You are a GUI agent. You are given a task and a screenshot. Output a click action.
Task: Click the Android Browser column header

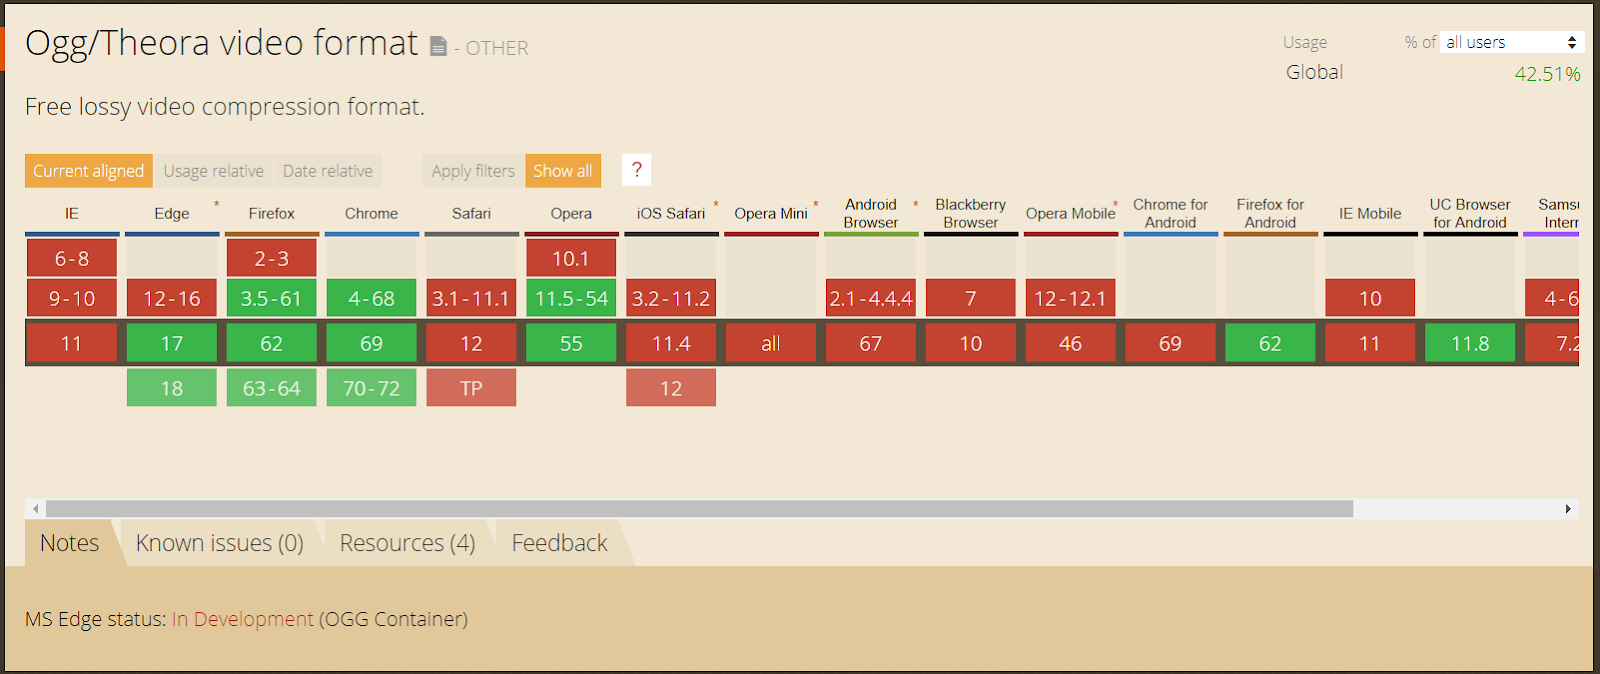(871, 213)
